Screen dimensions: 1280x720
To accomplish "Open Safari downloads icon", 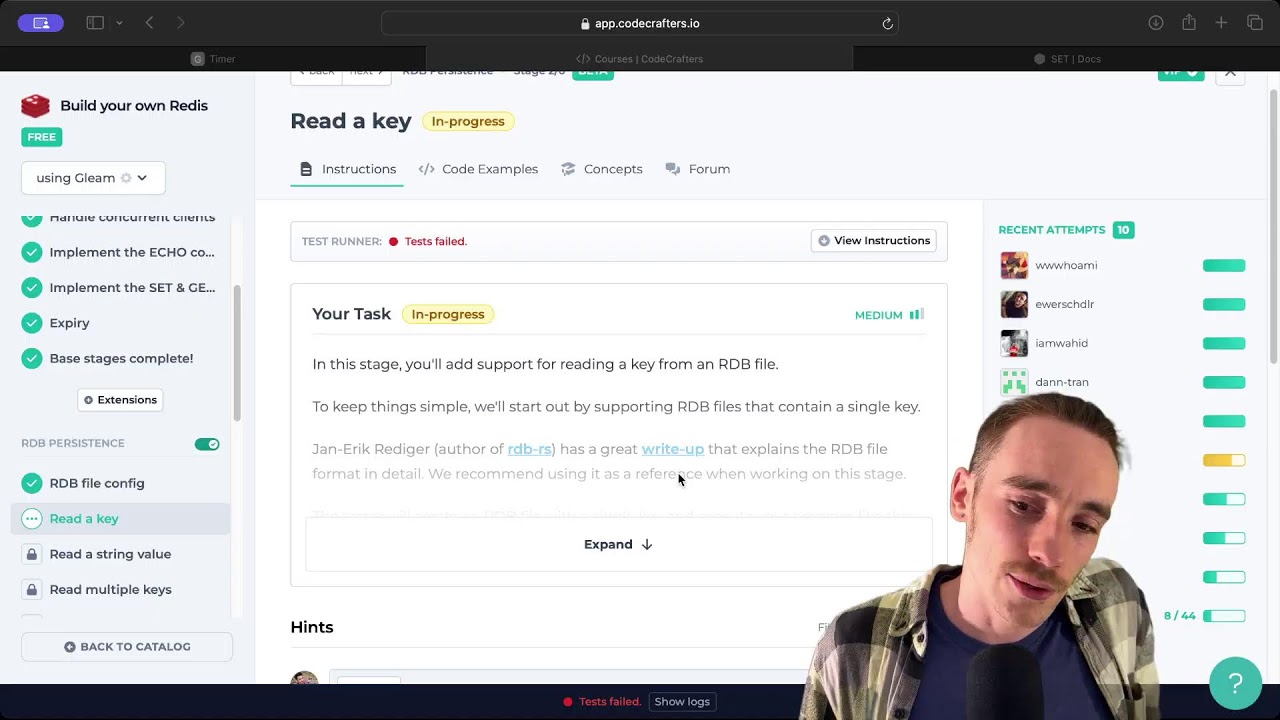I will pyautogui.click(x=1156, y=23).
